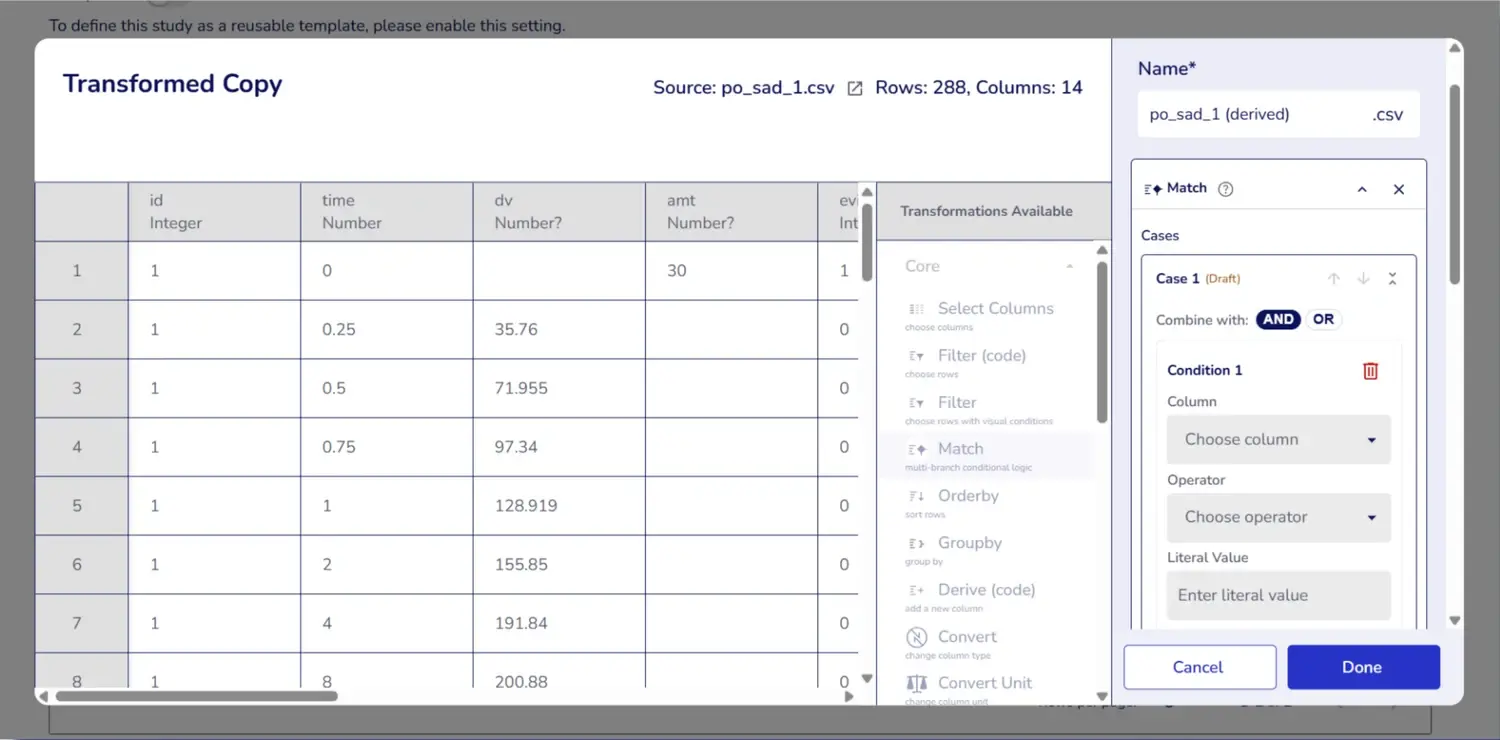Image resolution: width=1500 pixels, height=740 pixels.
Task: Close the Match transformation panel
Action: (x=1399, y=189)
